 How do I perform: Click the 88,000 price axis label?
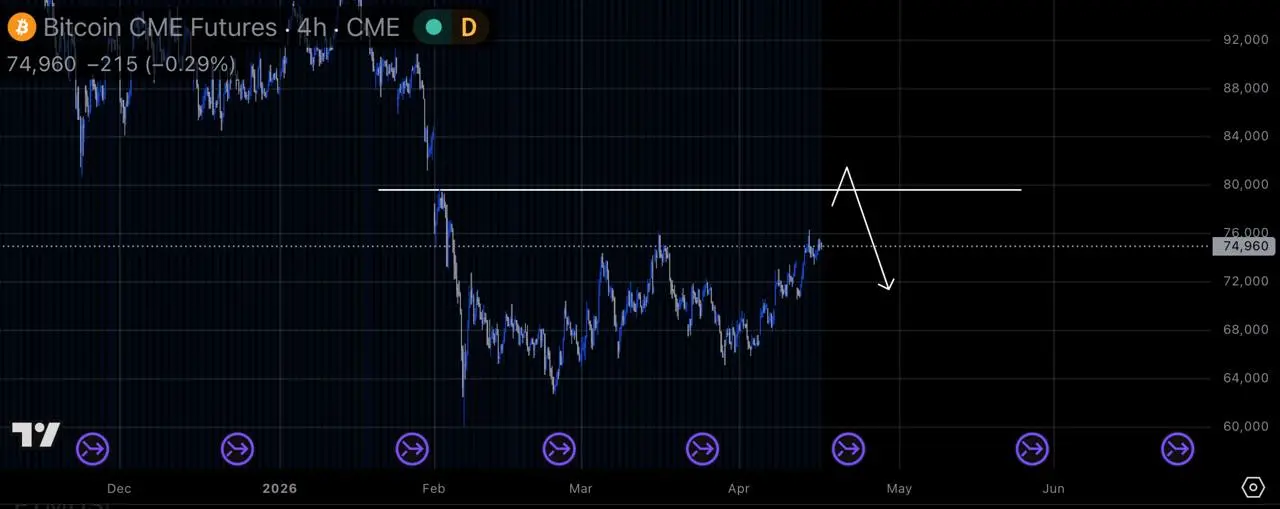(x=1245, y=88)
